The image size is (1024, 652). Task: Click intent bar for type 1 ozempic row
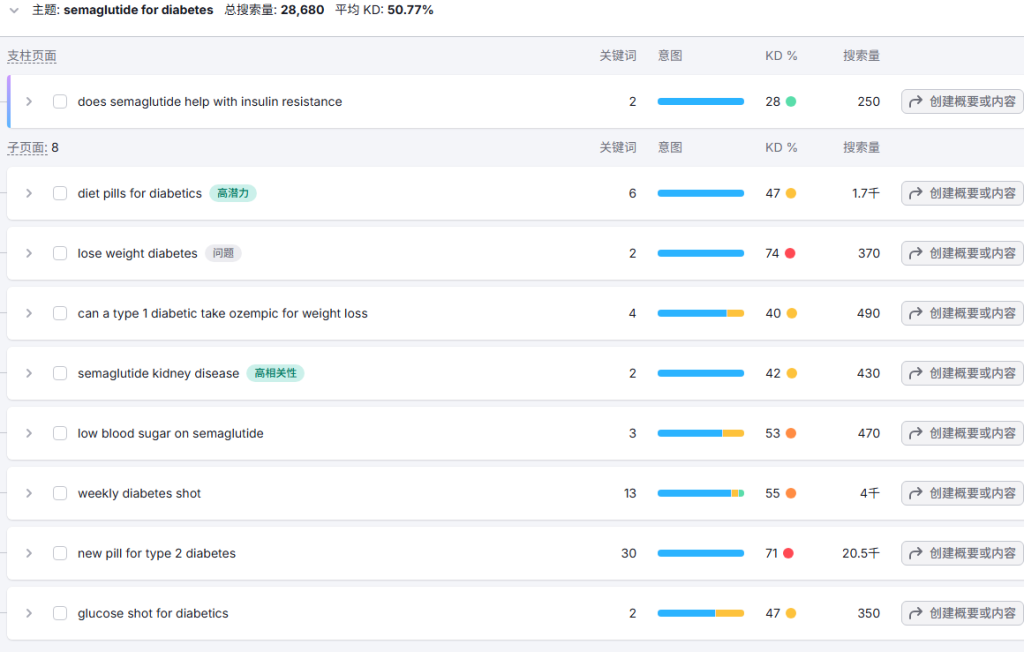click(x=701, y=314)
